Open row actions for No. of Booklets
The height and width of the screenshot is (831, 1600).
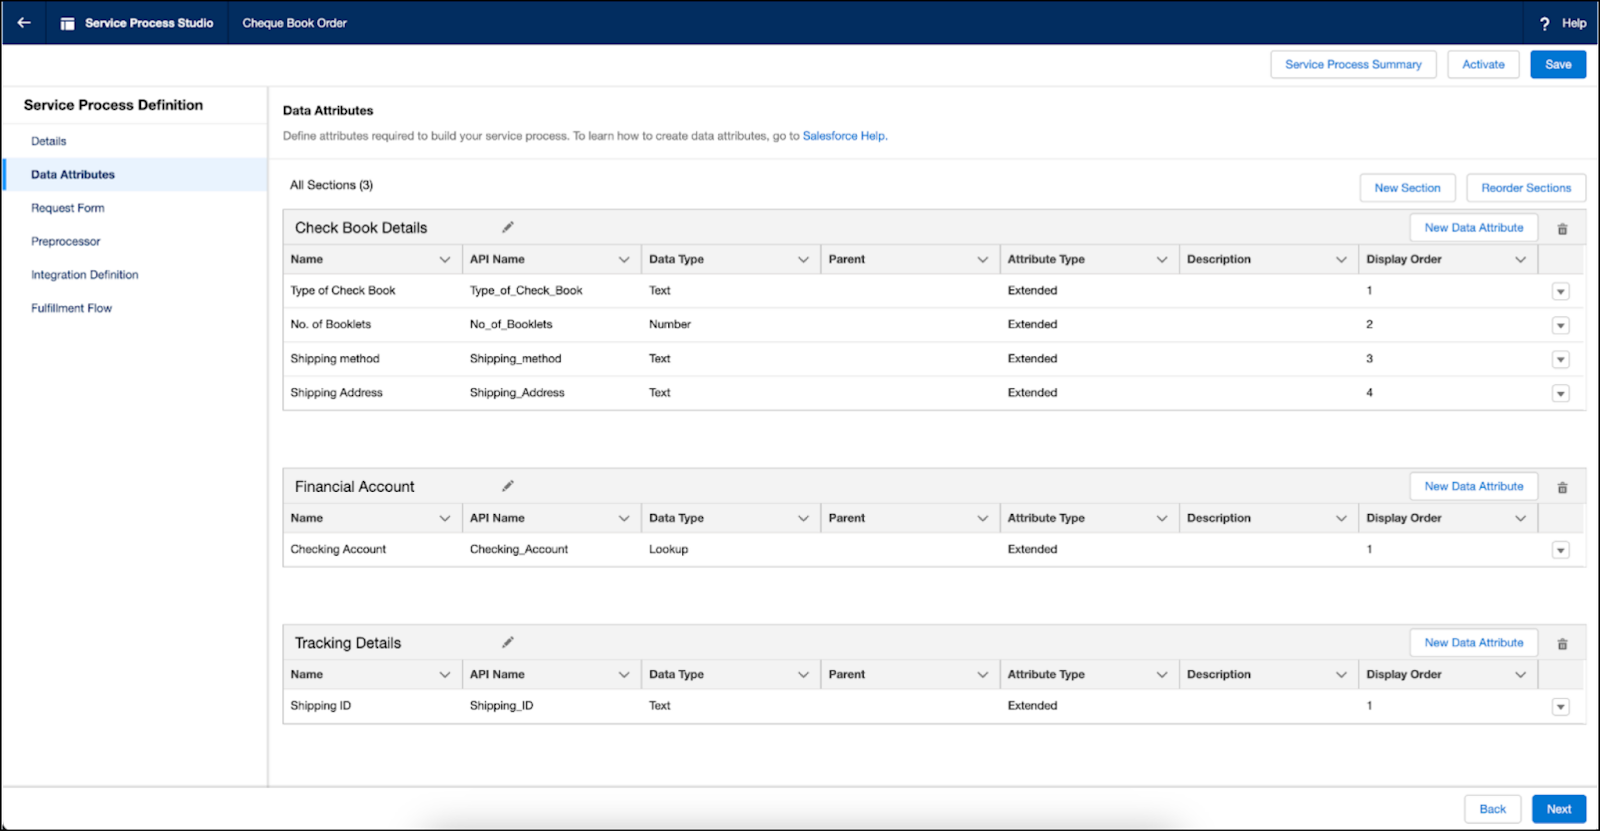click(1560, 326)
